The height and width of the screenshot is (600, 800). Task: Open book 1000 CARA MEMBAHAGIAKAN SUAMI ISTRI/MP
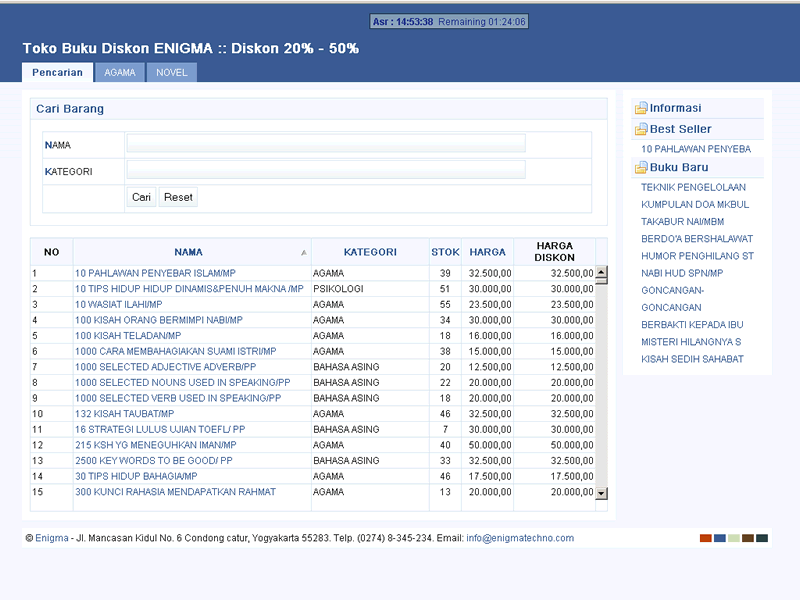tap(176, 352)
